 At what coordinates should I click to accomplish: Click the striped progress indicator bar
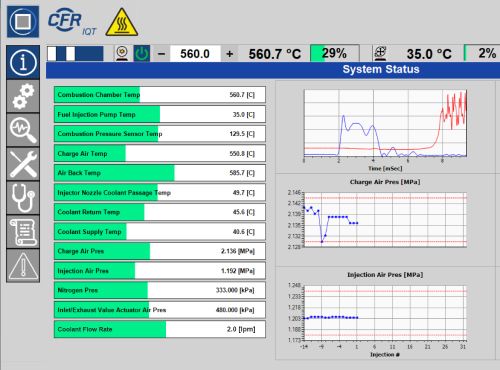(75, 53)
